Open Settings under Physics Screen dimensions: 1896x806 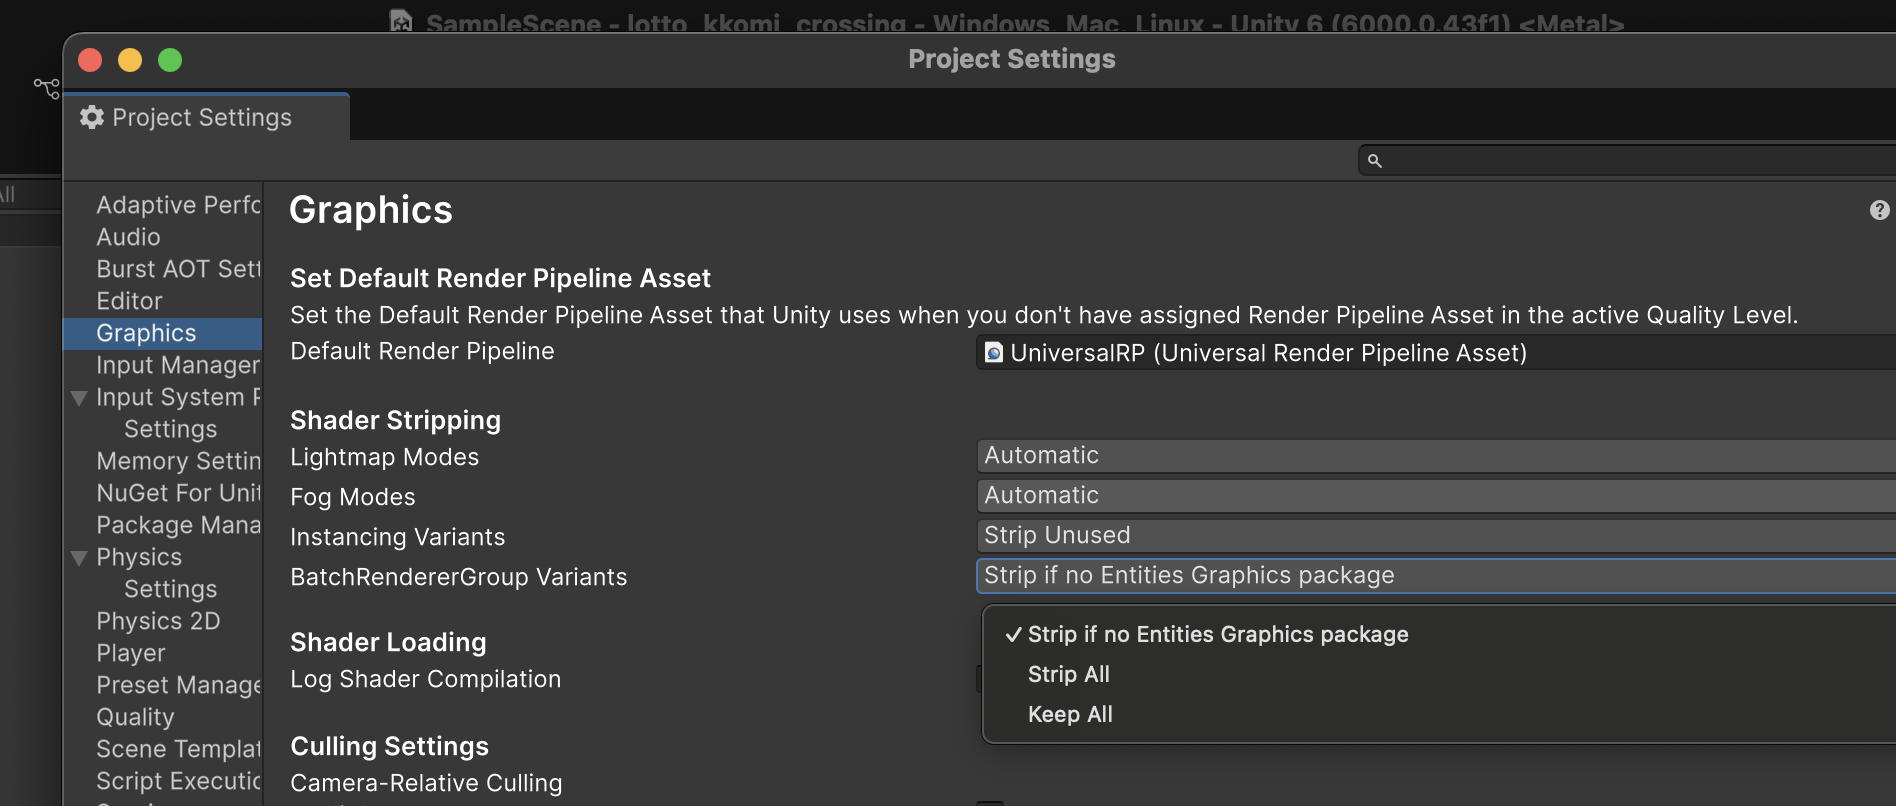coord(170,589)
